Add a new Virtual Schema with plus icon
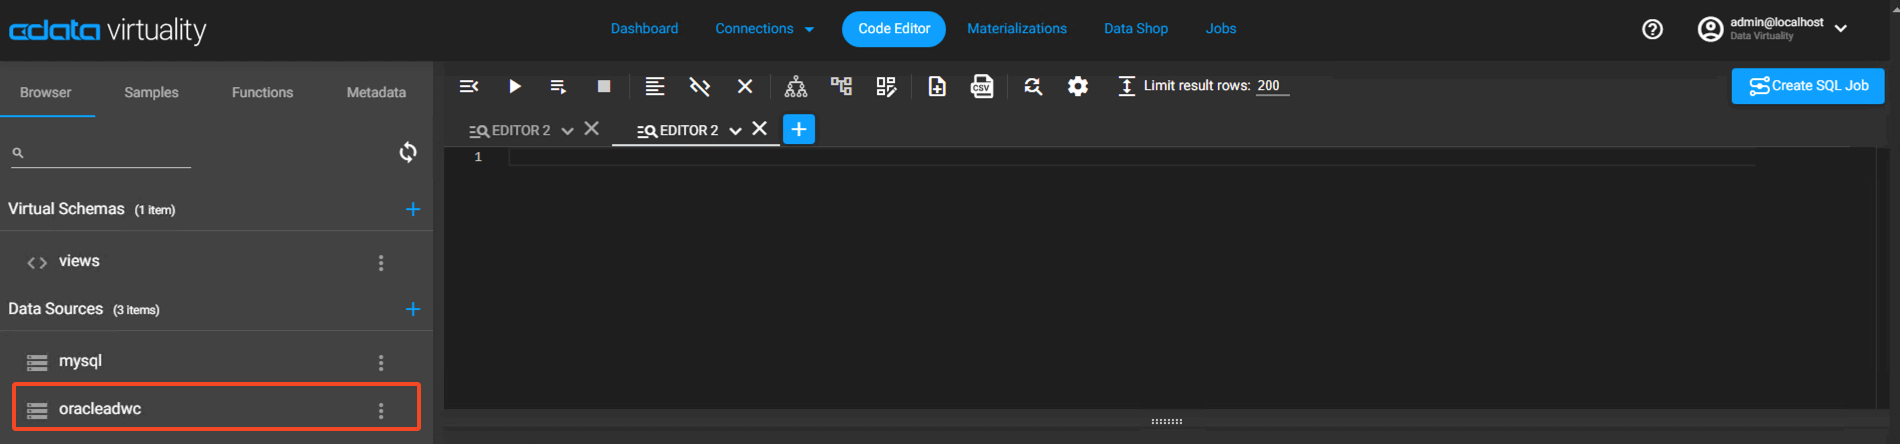The image size is (1900, 444). pos(413,209)
